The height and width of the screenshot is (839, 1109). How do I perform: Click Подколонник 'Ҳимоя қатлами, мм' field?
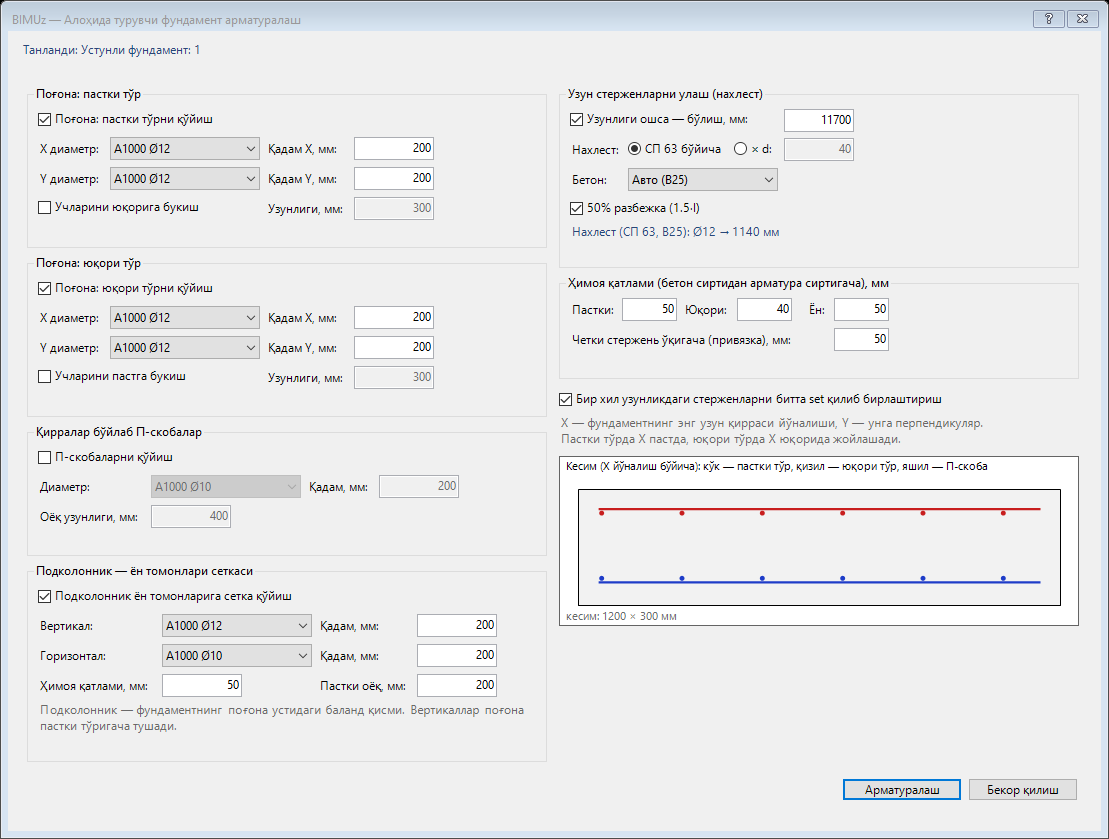(x=202, y=685)
